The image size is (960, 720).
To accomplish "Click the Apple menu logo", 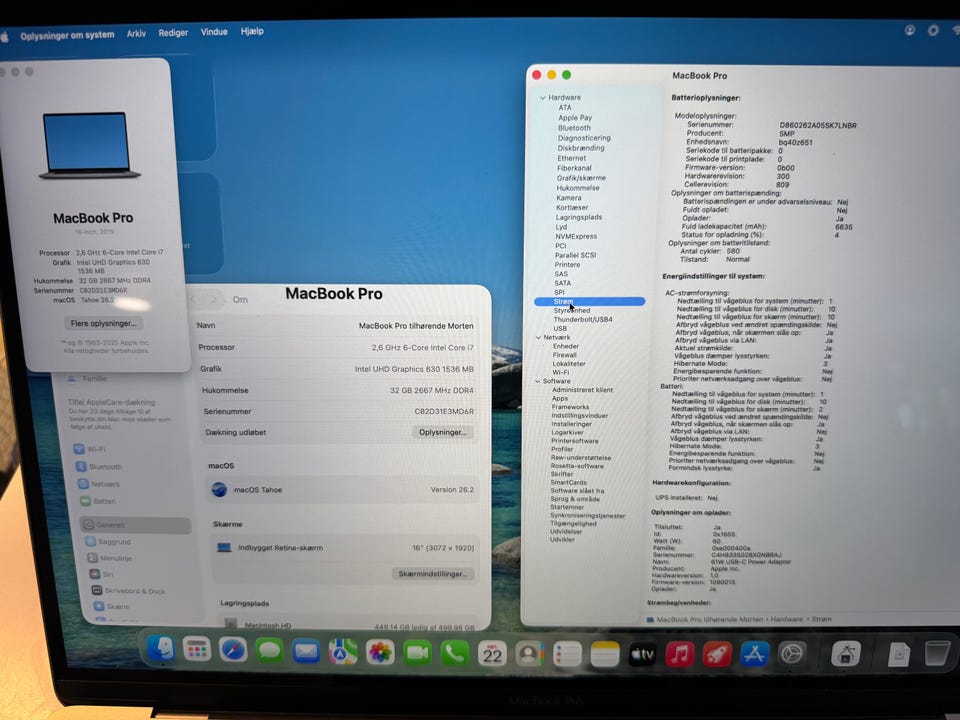I will tap(4, 37).
